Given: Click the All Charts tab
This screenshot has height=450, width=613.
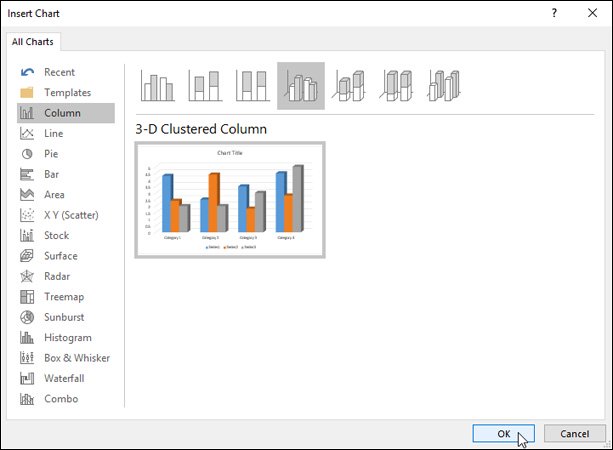Looking at the screenshot, I should 35,42.
